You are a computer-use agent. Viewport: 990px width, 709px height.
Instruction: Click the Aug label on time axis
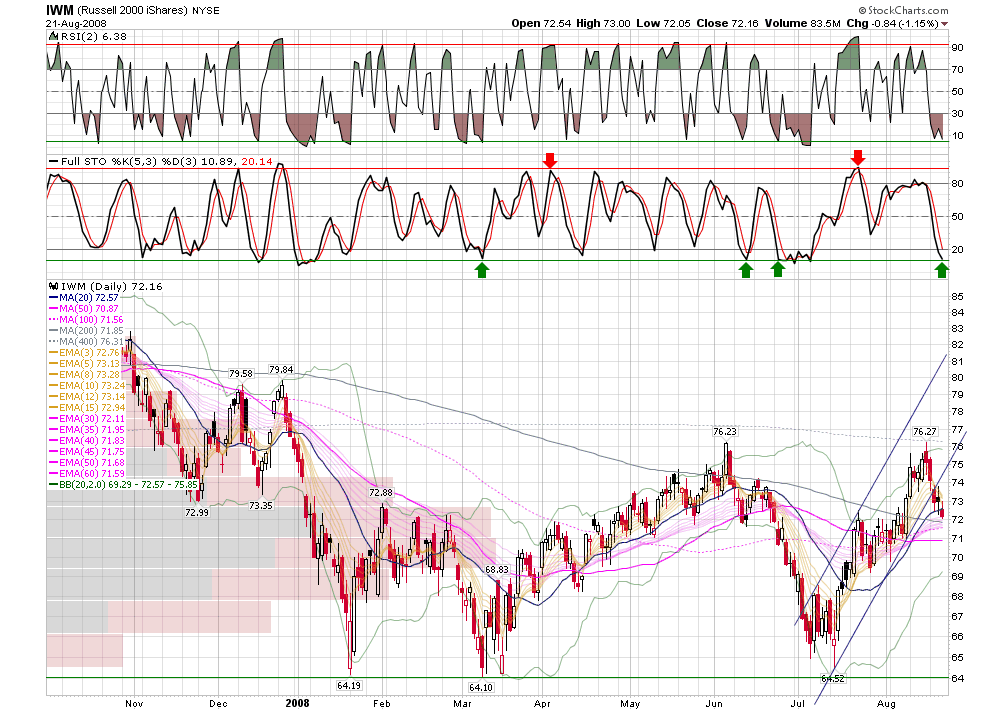(886, 703)
